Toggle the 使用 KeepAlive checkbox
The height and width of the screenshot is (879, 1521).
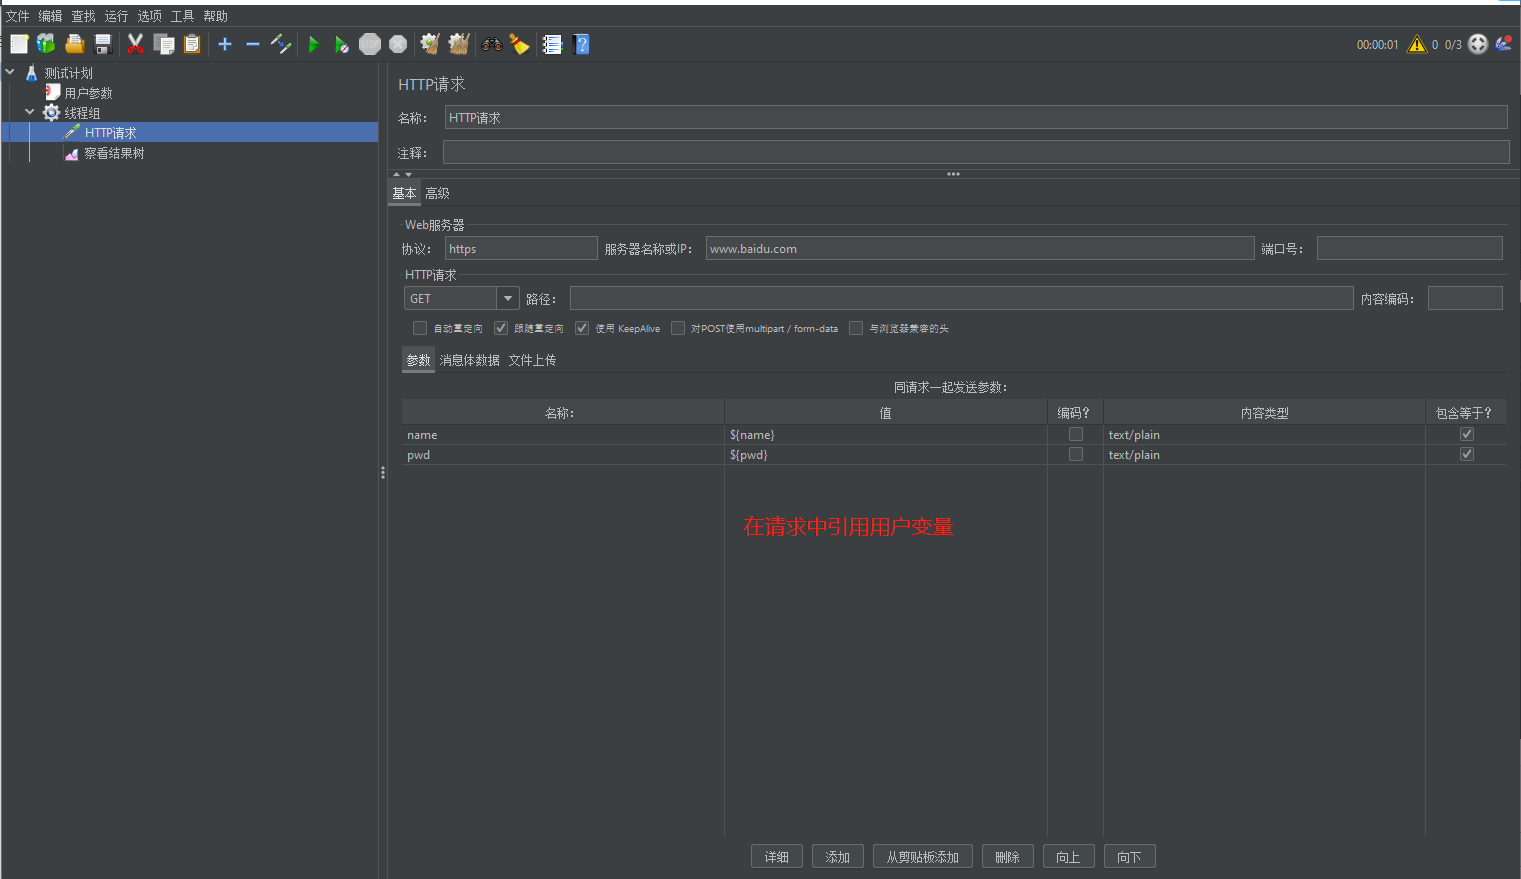point(582,328)
